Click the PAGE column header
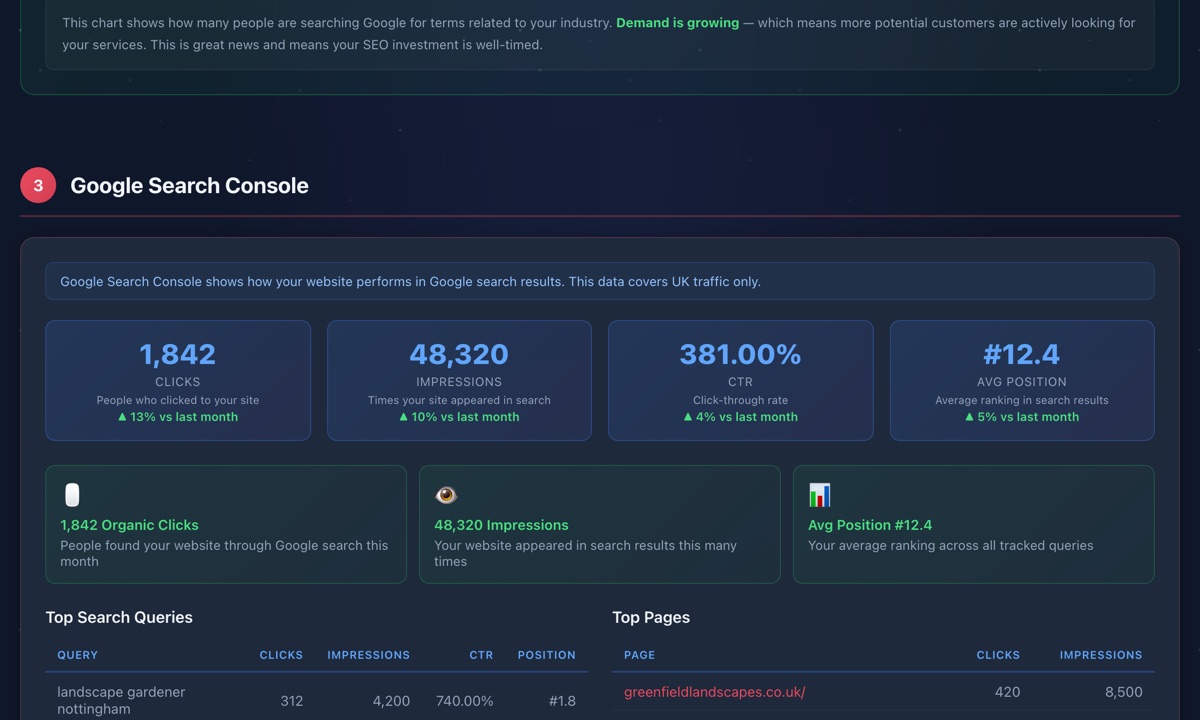 click(x=640, y=655)
